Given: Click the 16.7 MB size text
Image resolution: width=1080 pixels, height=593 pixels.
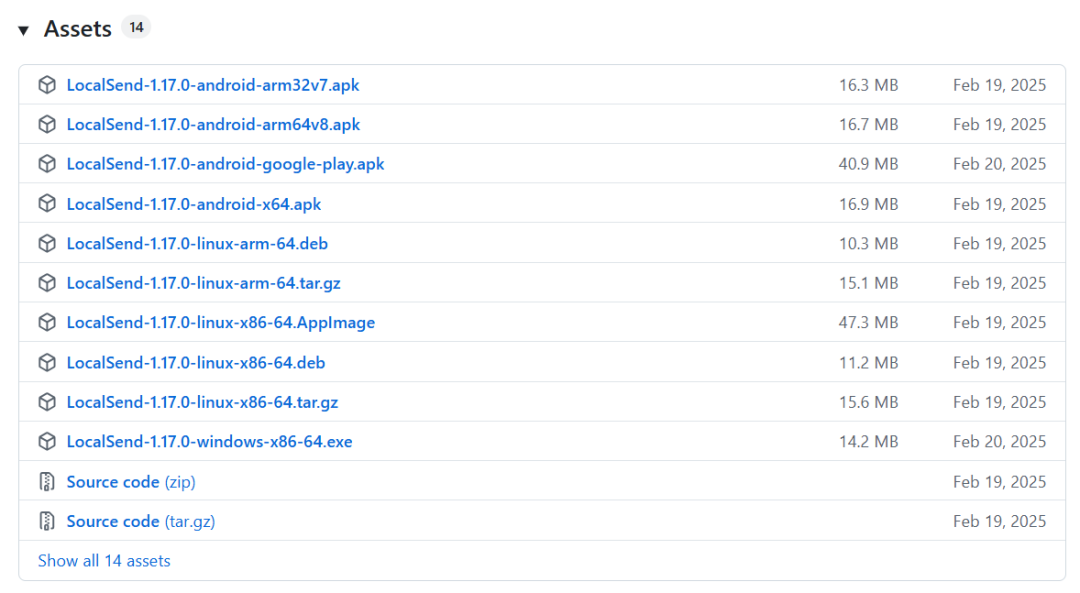Looking at the screenshot, I should point(869,124).
